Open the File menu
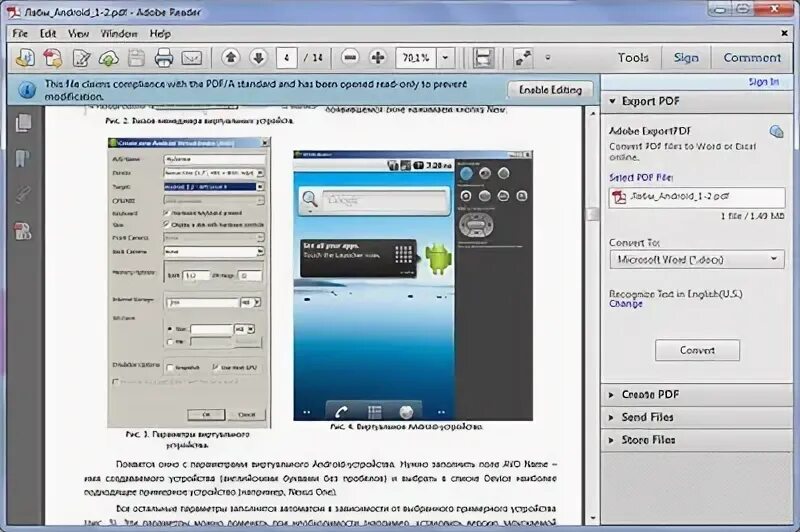 [20, 34]
